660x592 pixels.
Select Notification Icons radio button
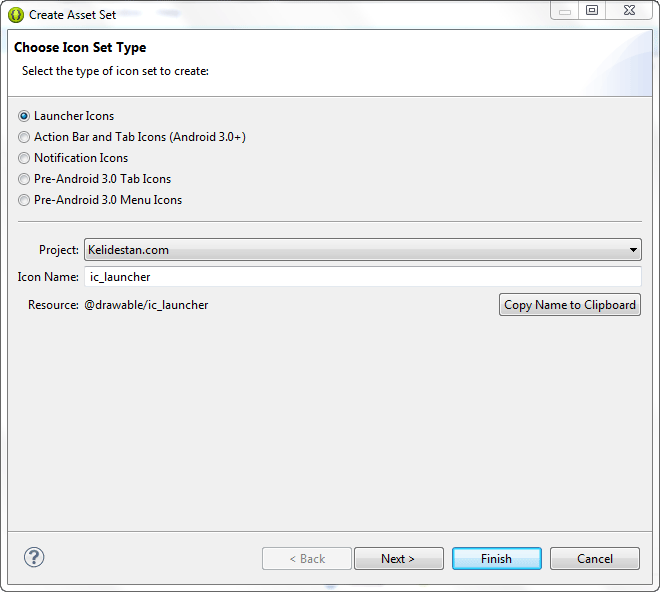click(x=24, y=158)
